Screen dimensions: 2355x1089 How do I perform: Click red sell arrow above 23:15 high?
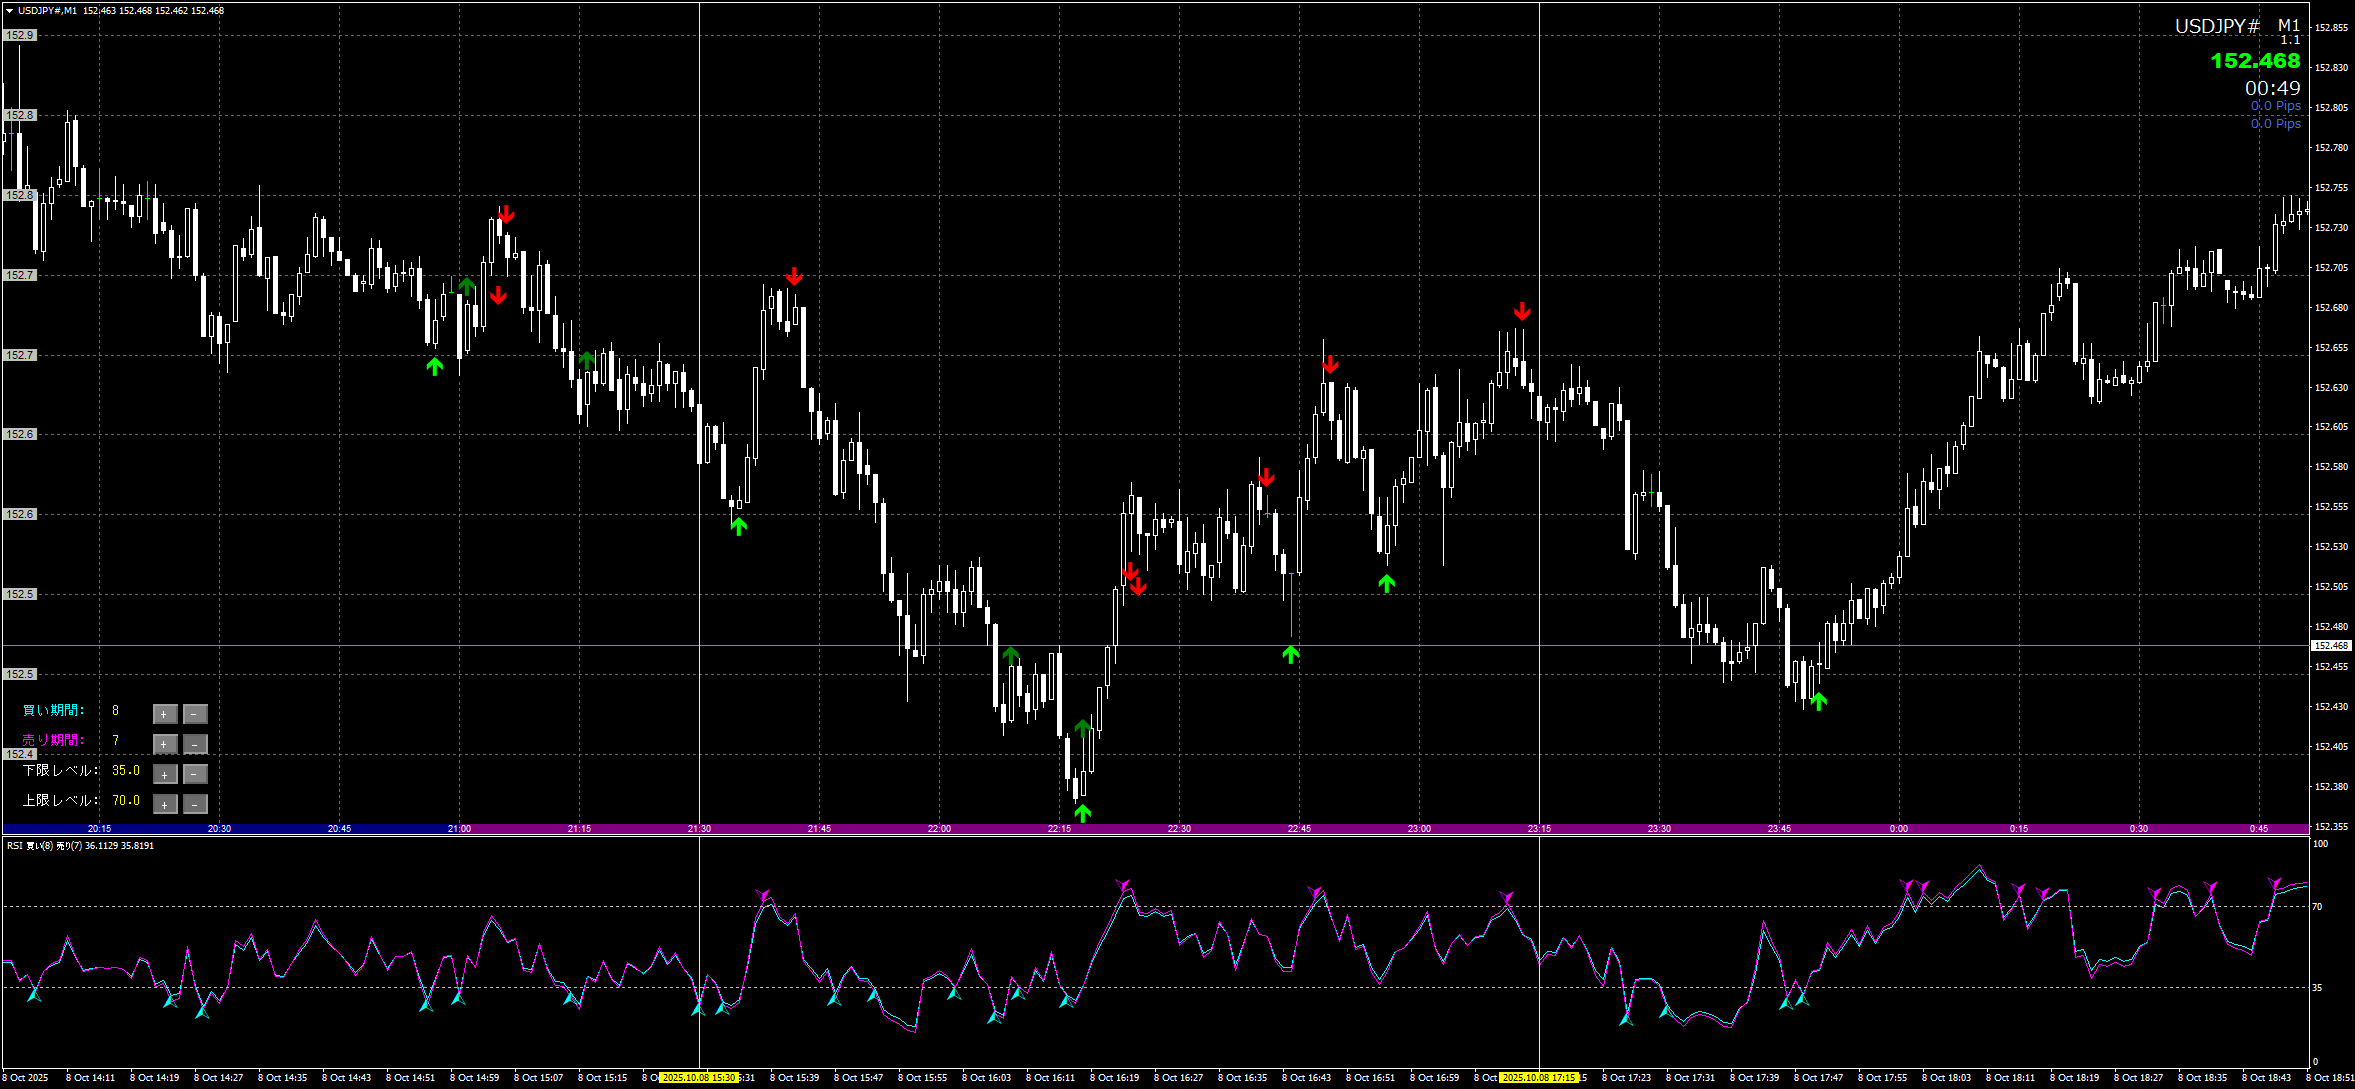pyautogui.click(x=1521, y=311)
